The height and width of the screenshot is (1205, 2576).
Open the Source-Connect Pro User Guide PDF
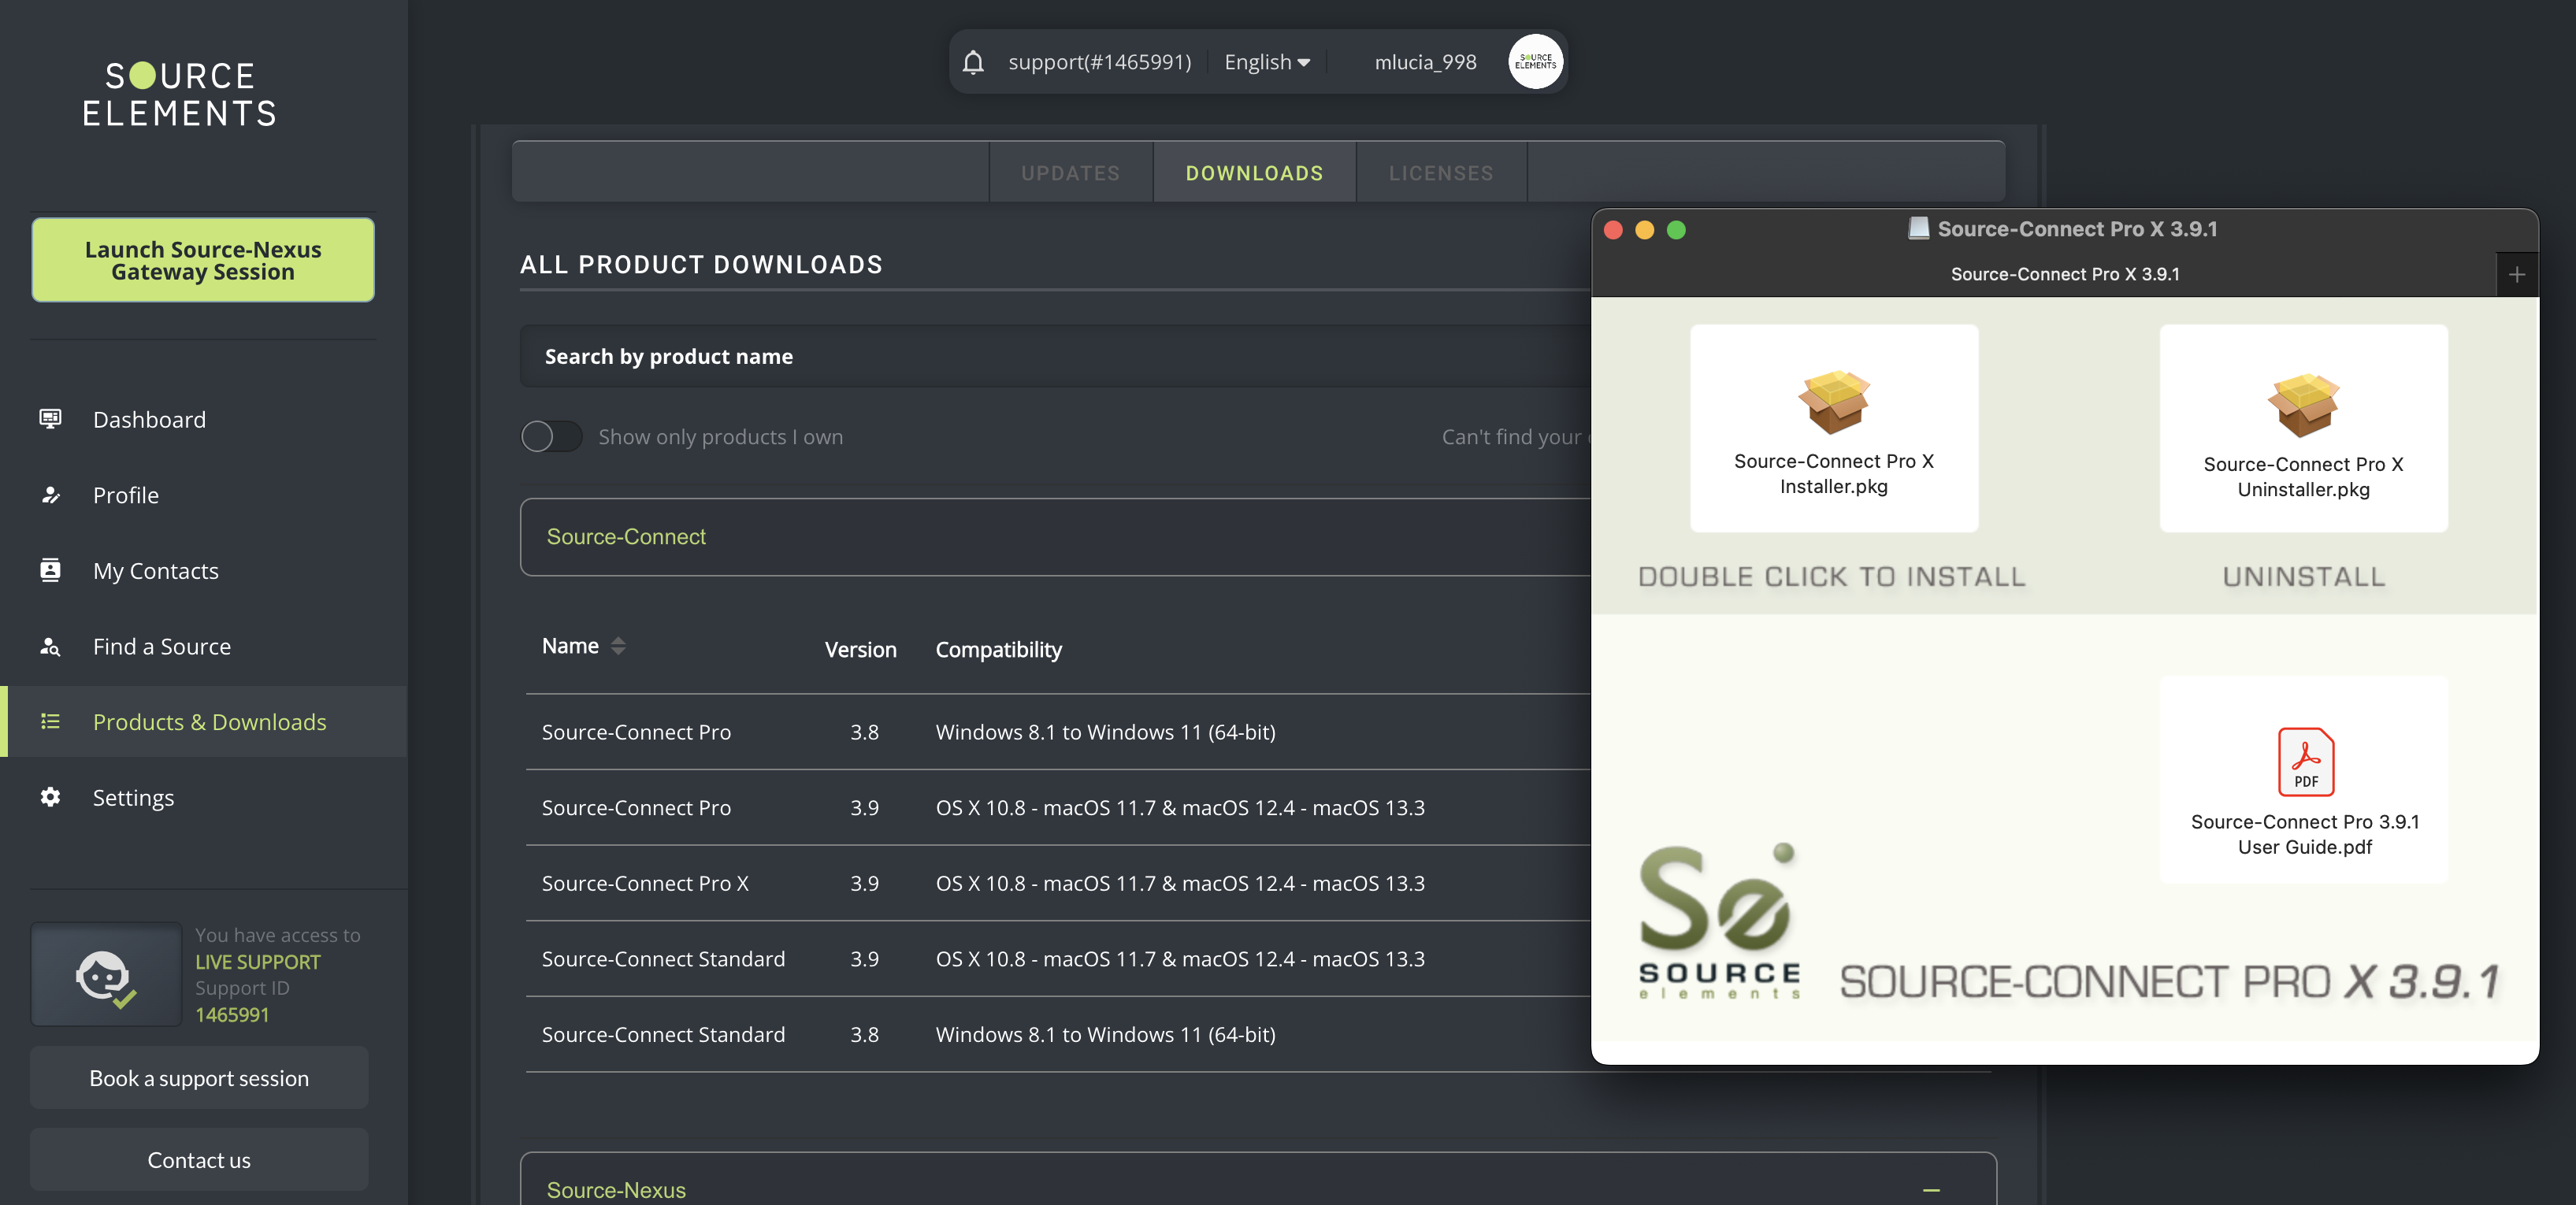[x=2304, y=762]
